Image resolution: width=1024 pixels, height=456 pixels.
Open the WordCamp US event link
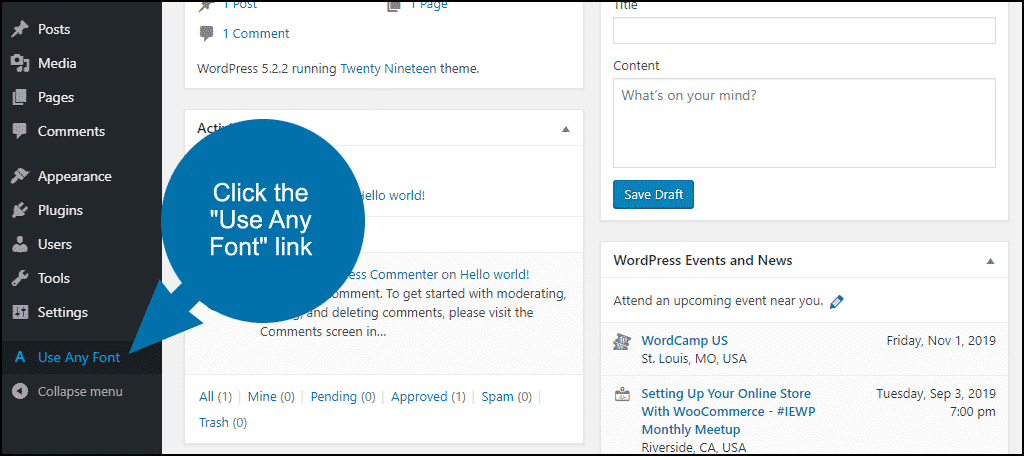coord(684,340)
